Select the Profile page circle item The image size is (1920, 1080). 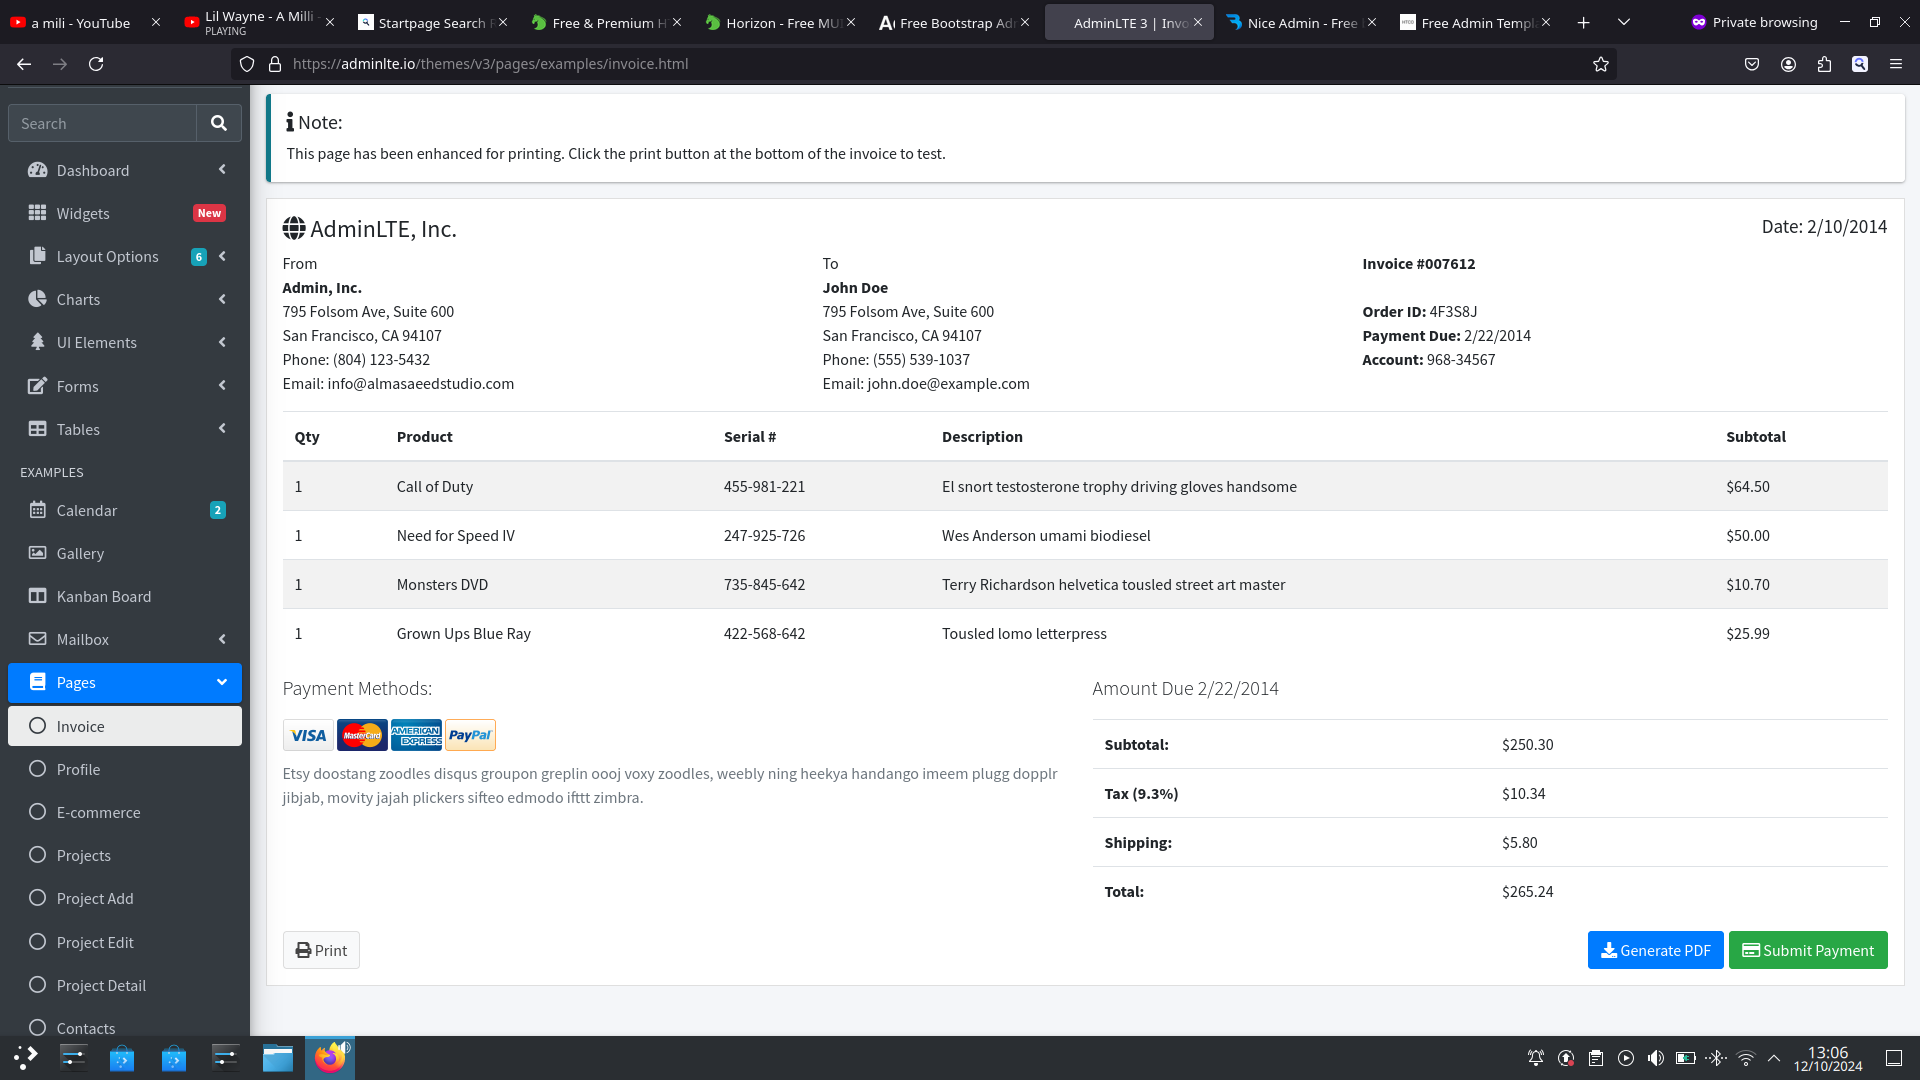click(78, 769)
